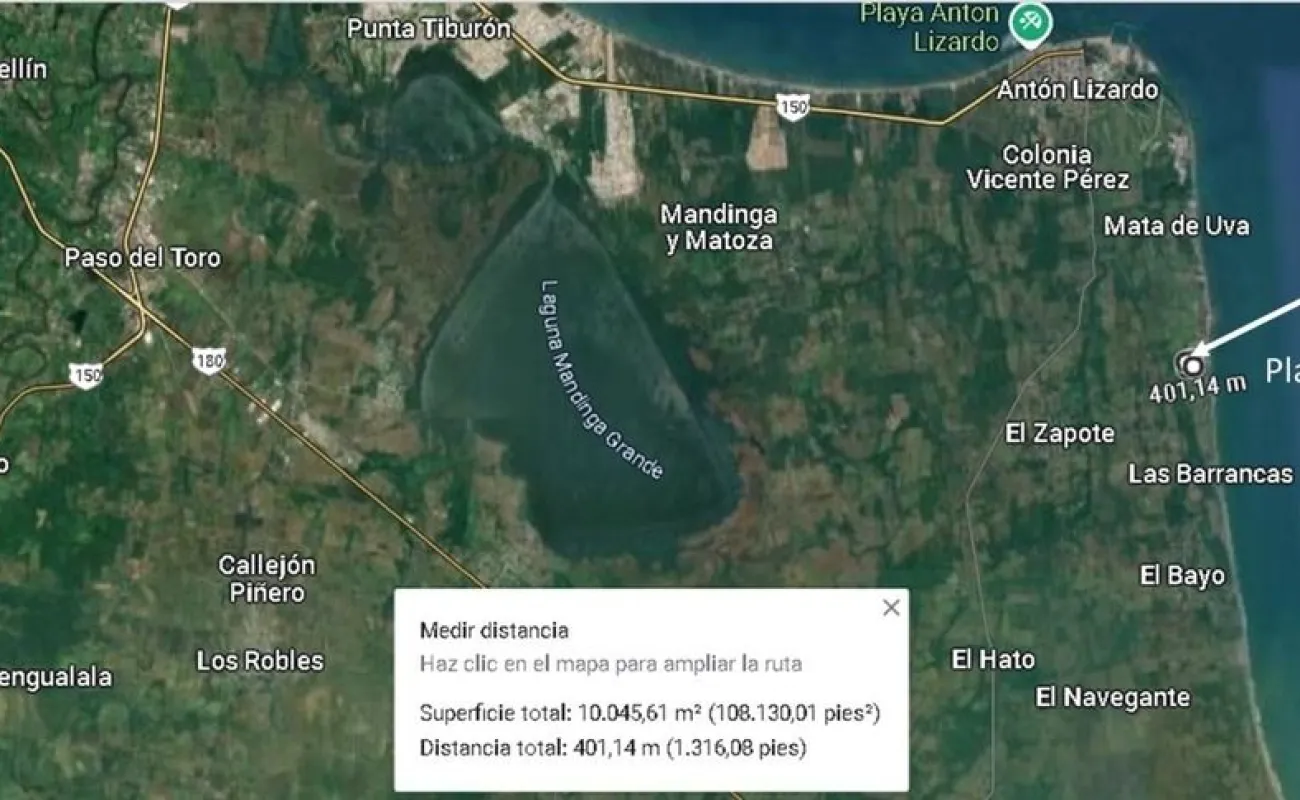Click the route 180 highway shield
The image size is (1300, 800).
click(208, 360)
